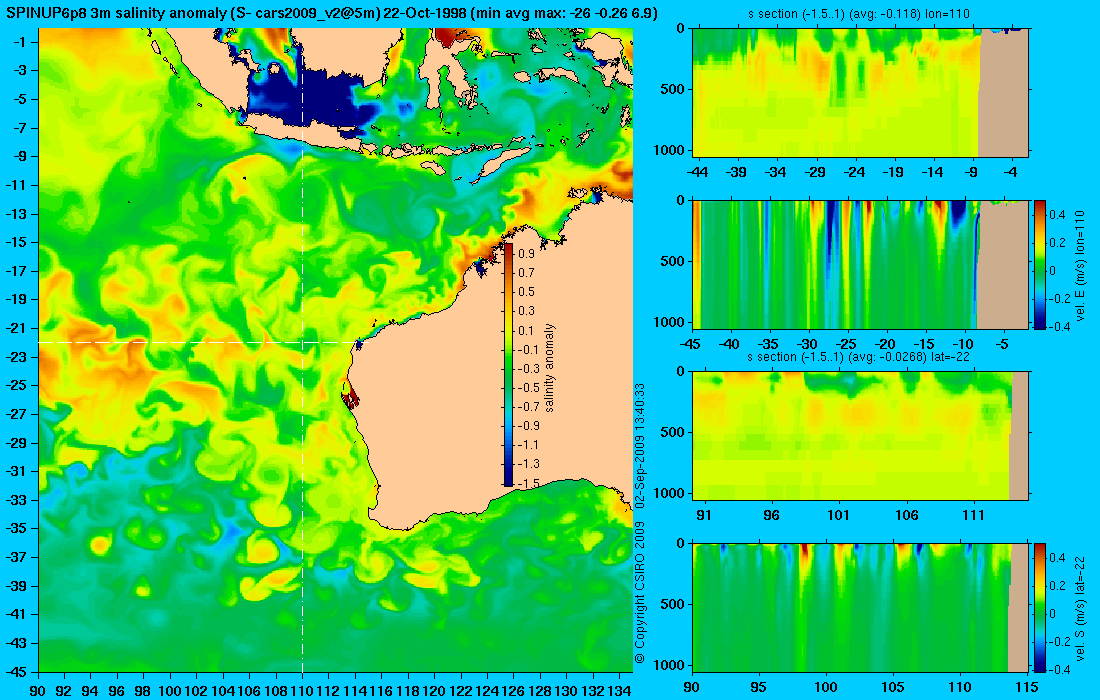
Task: Click the -44 label on lon=110 salinity section
Action: 697,172
